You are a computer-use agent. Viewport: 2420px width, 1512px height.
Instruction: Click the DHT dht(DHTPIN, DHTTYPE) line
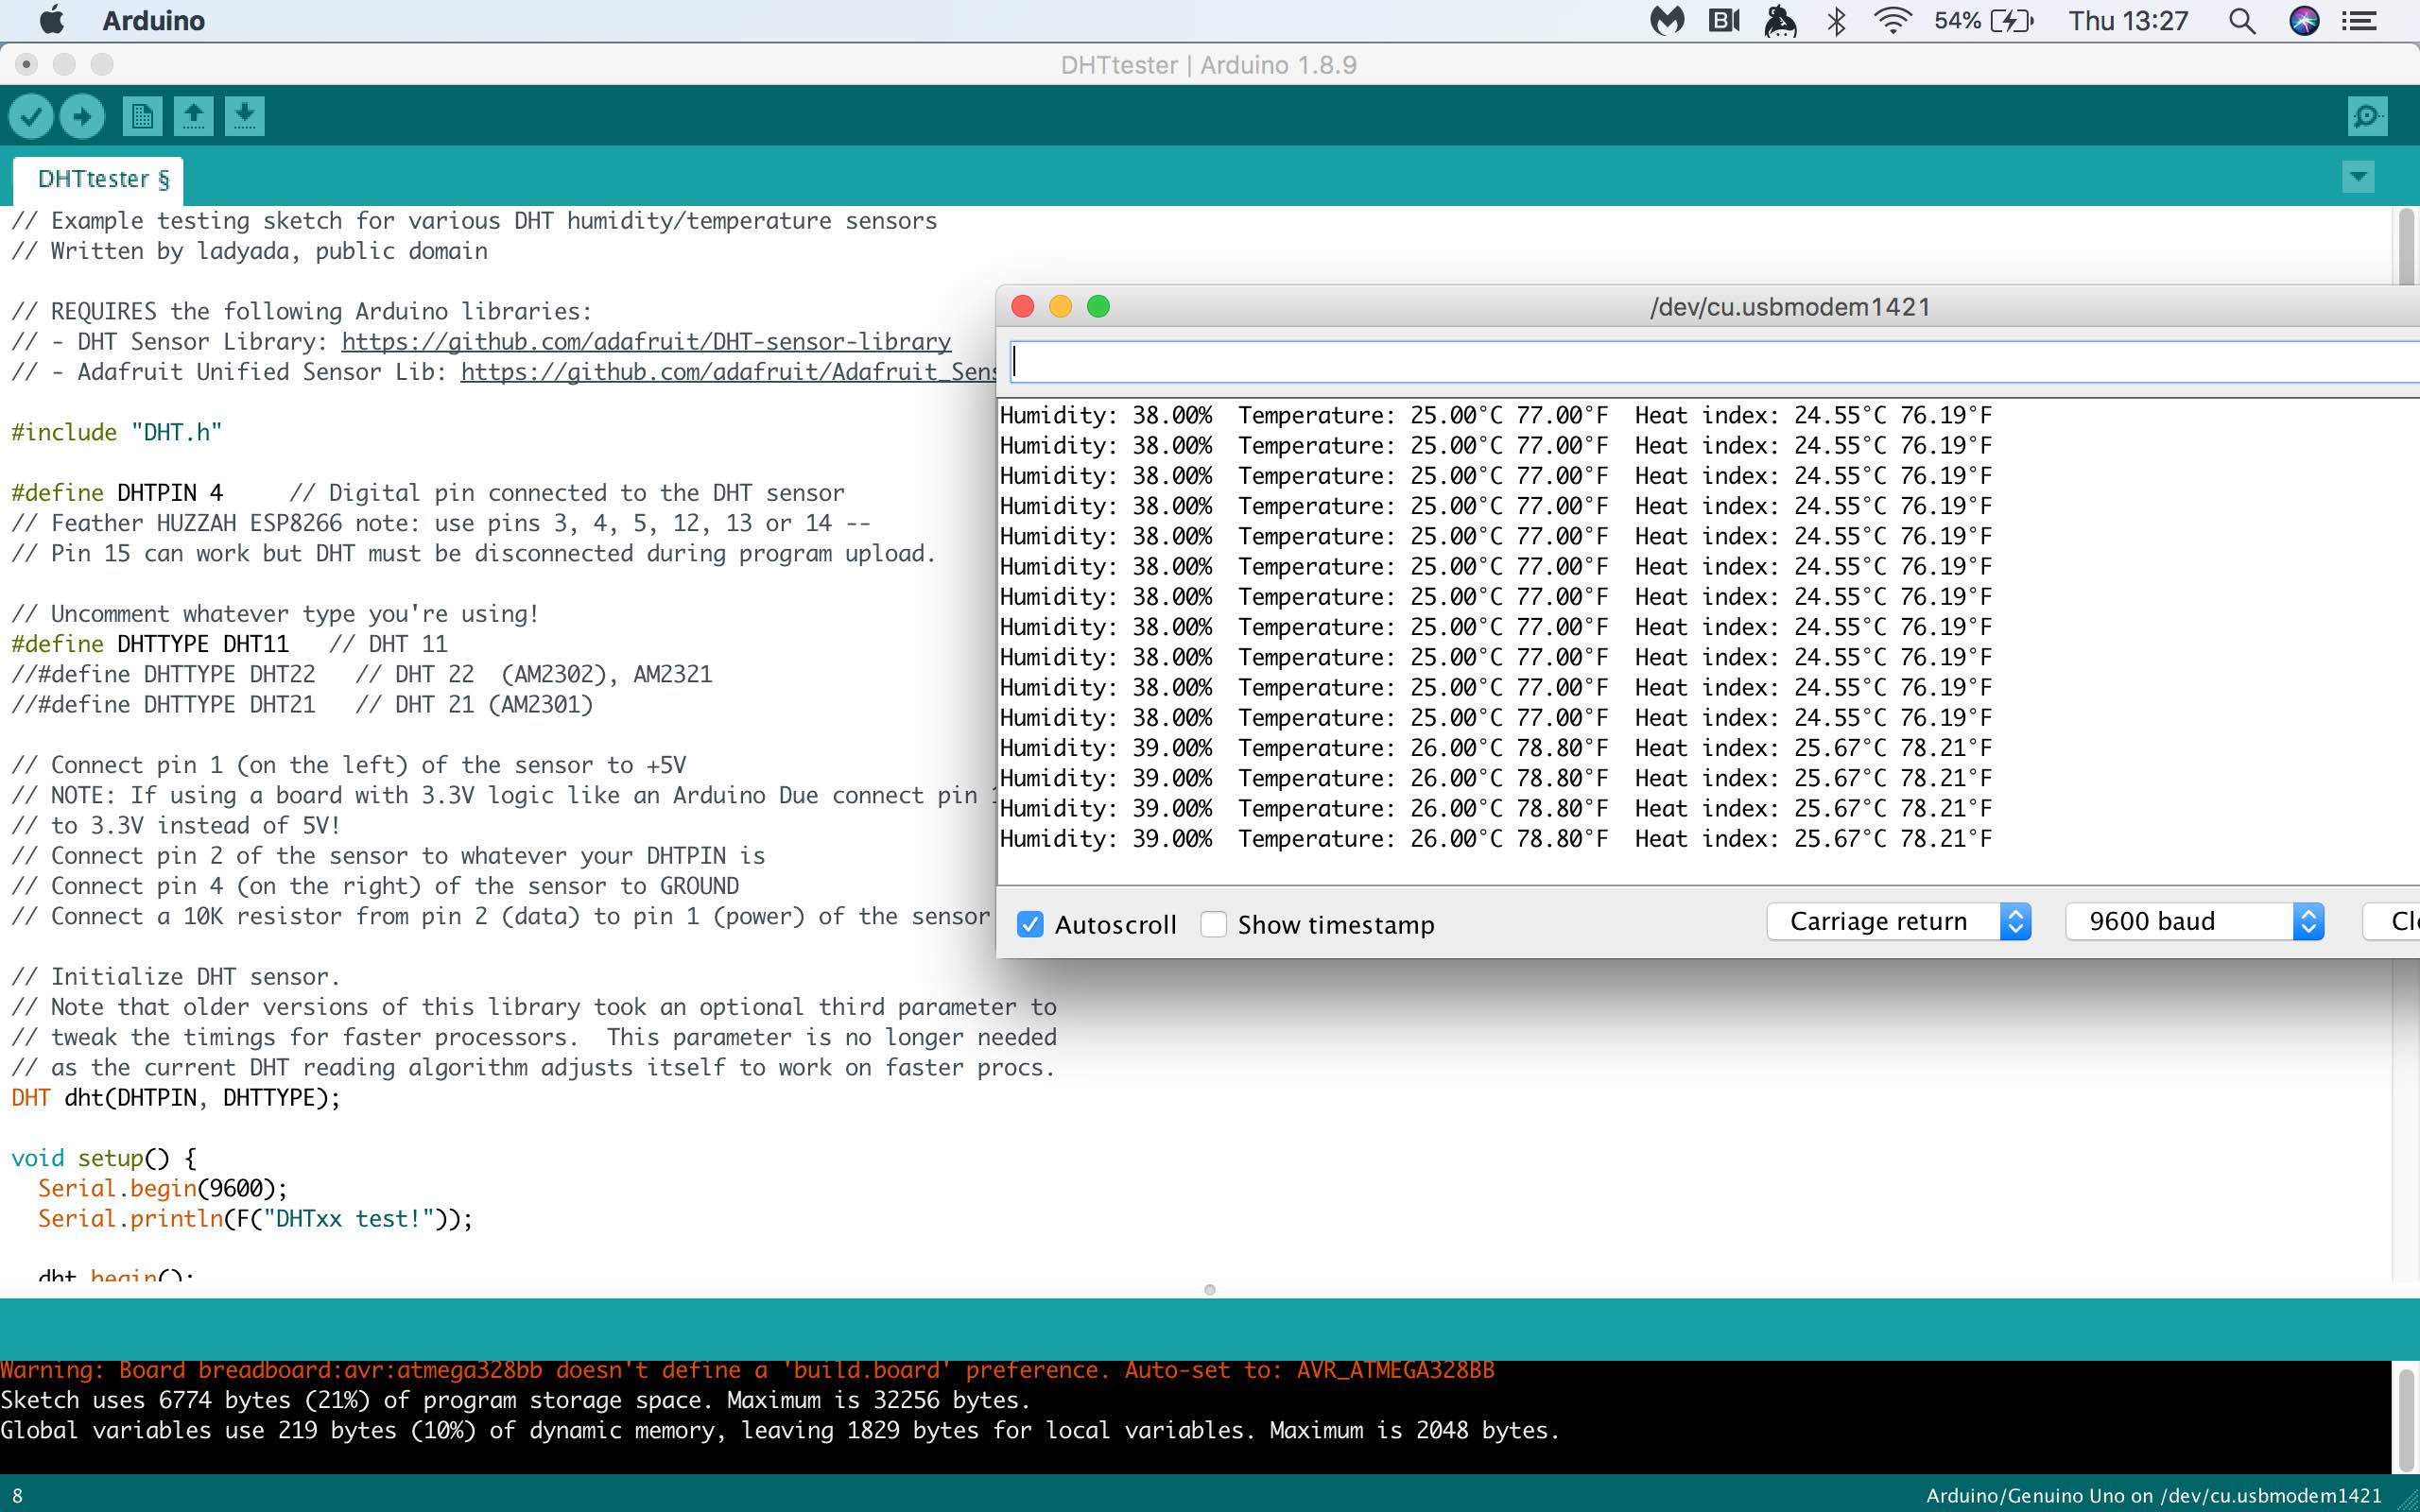pos(176,1098)
